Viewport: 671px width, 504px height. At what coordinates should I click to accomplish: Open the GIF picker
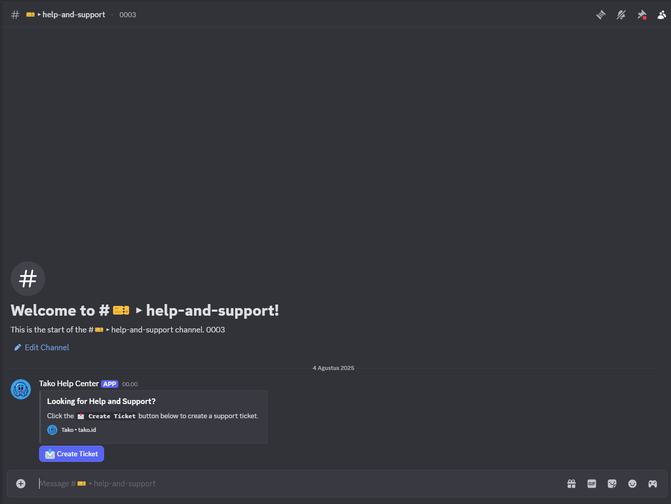tap(591, 483)
